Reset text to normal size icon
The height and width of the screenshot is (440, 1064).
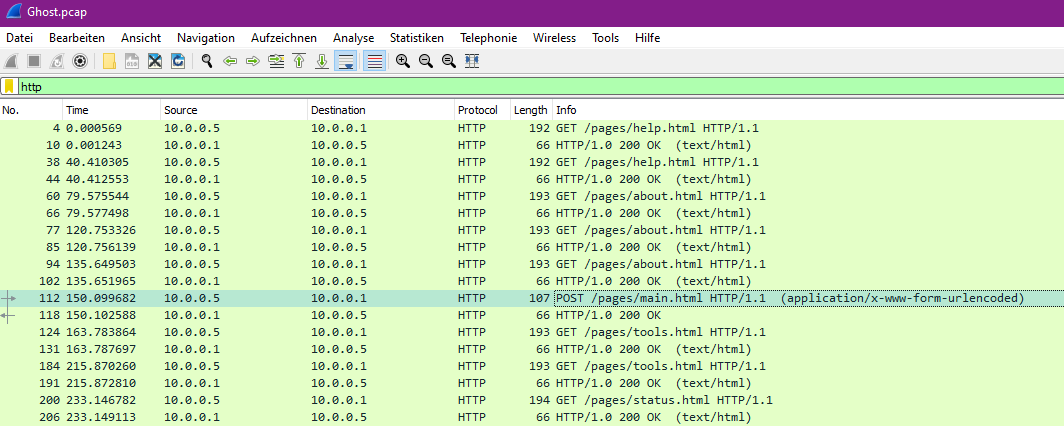[449, 61]
